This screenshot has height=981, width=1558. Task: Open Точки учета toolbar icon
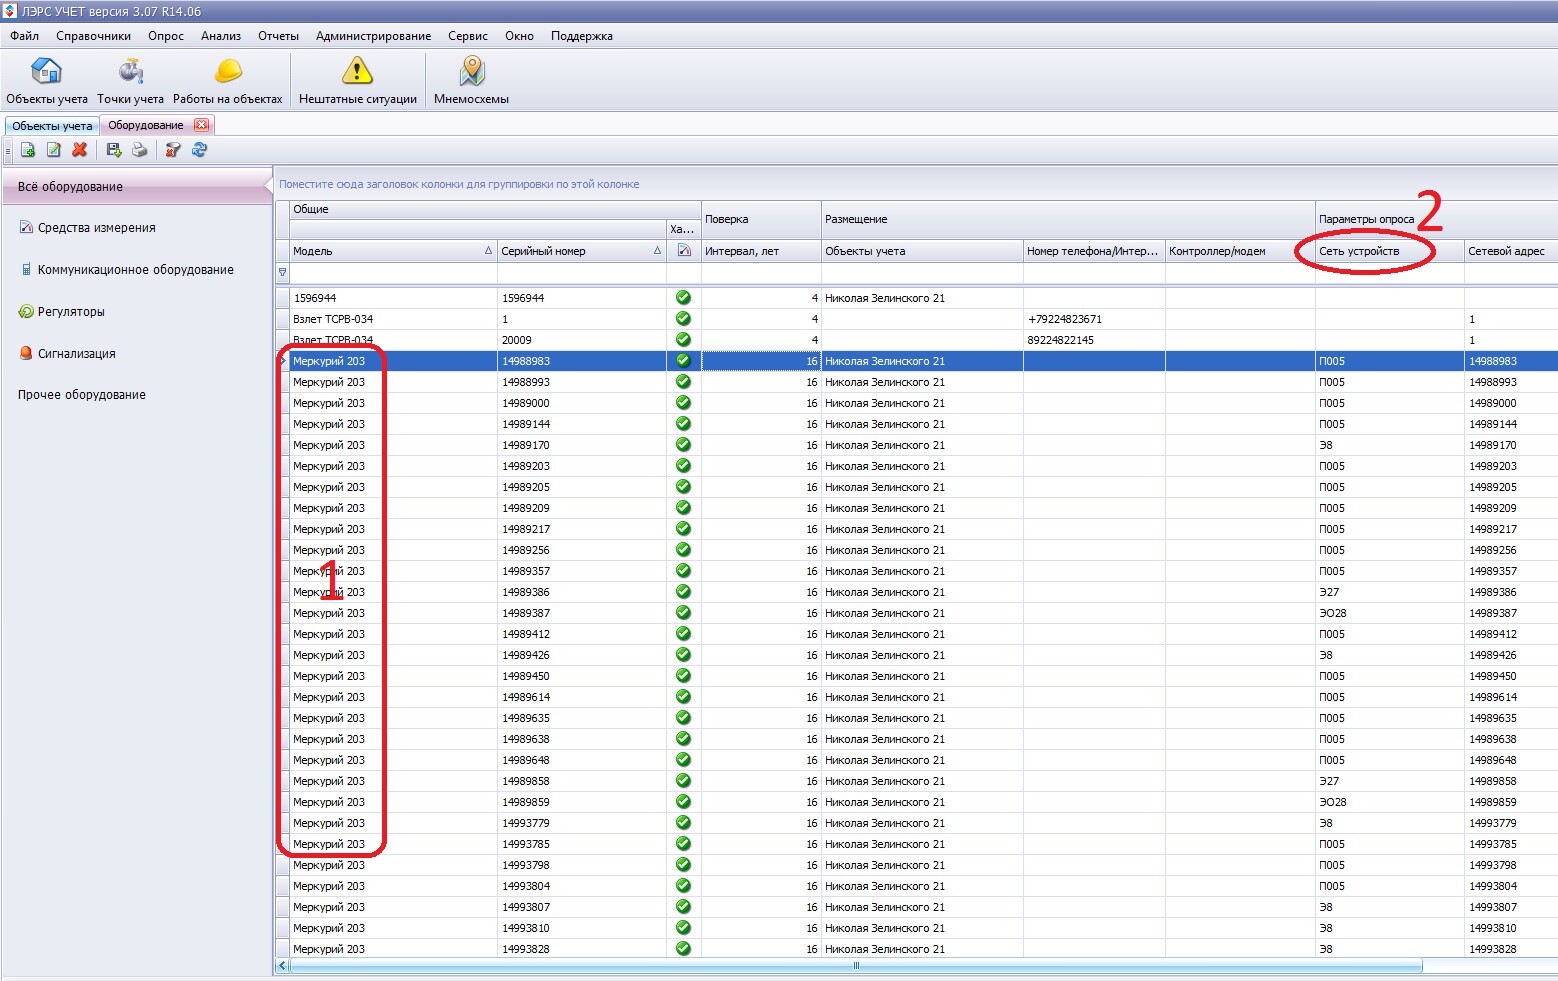130,81
